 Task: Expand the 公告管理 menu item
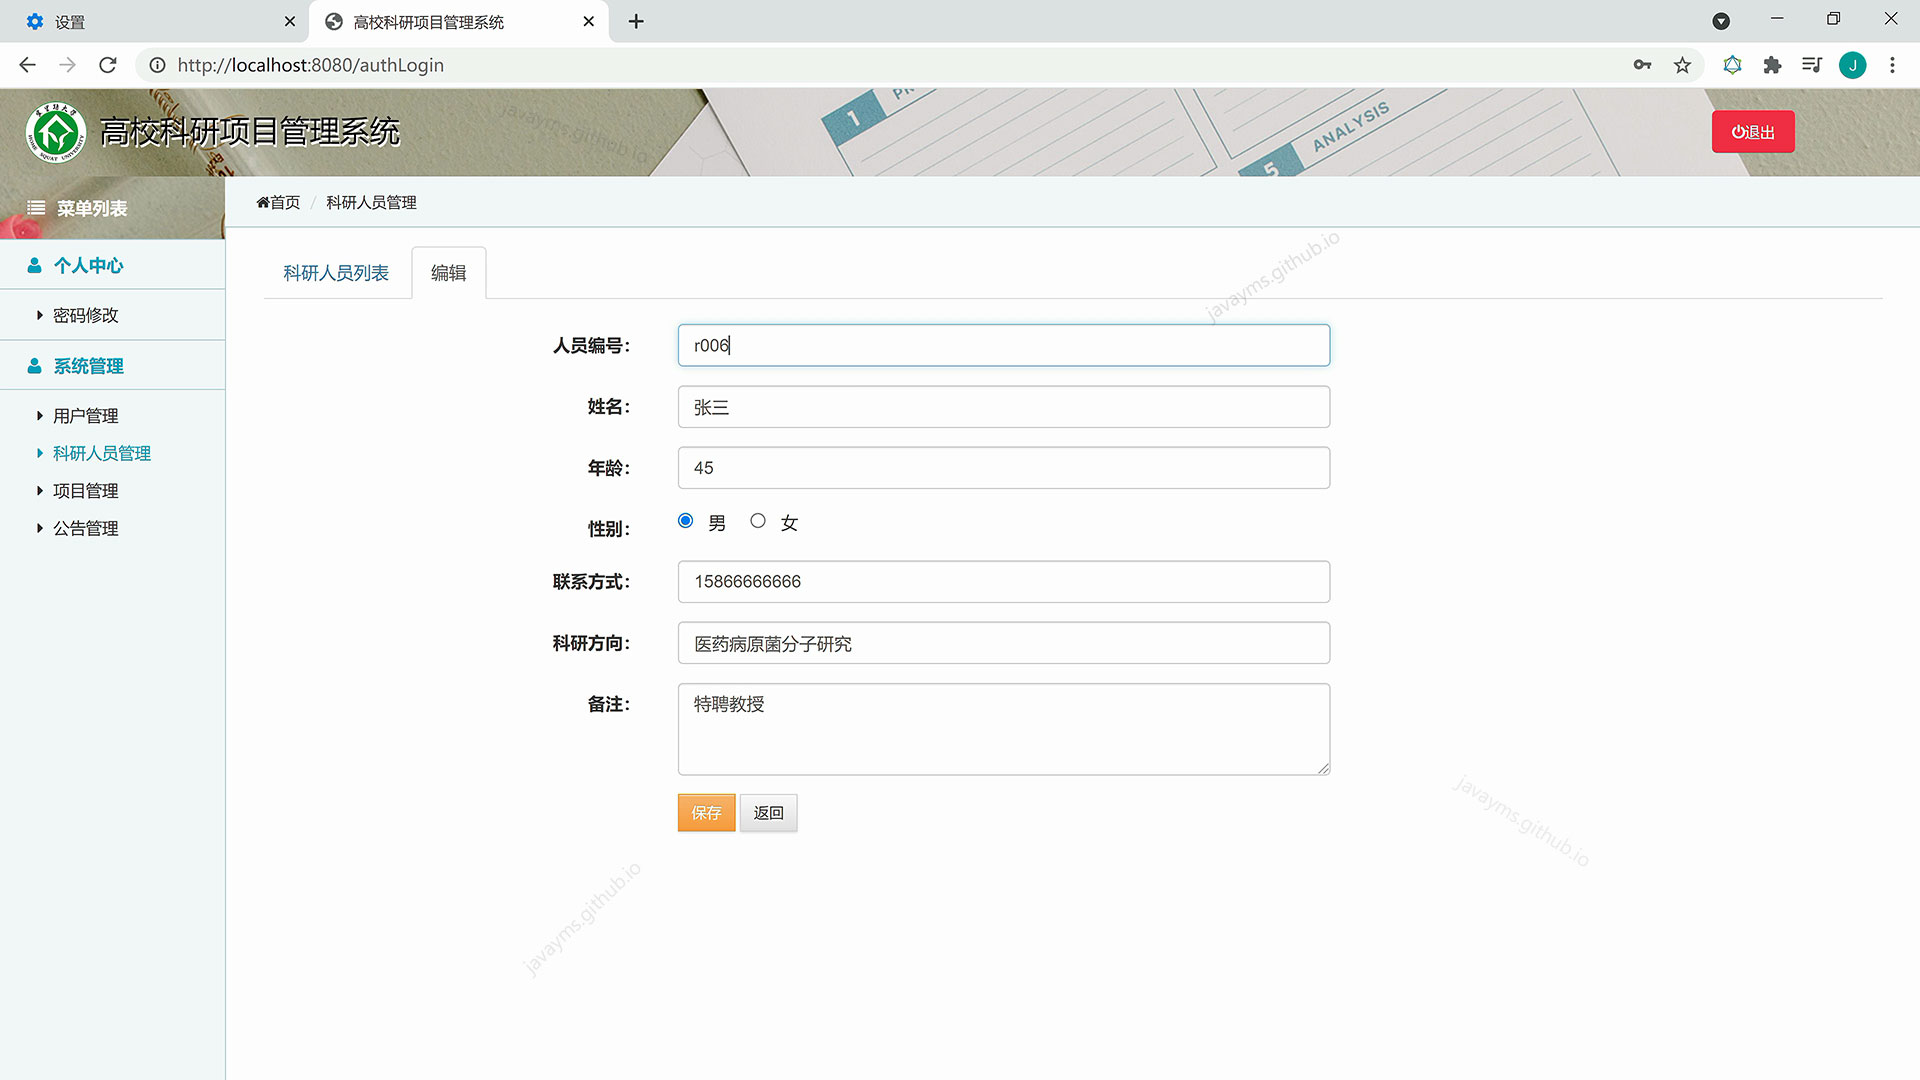coord(85,528)
